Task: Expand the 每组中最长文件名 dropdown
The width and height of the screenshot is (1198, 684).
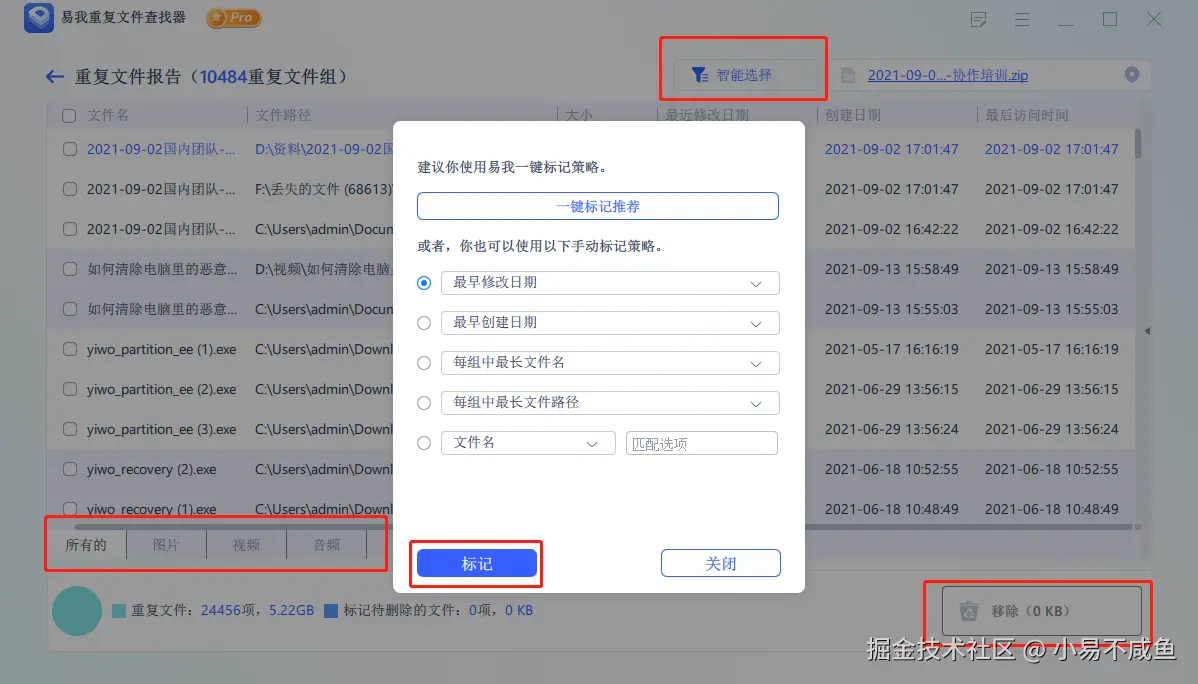Action: (610, 363)
